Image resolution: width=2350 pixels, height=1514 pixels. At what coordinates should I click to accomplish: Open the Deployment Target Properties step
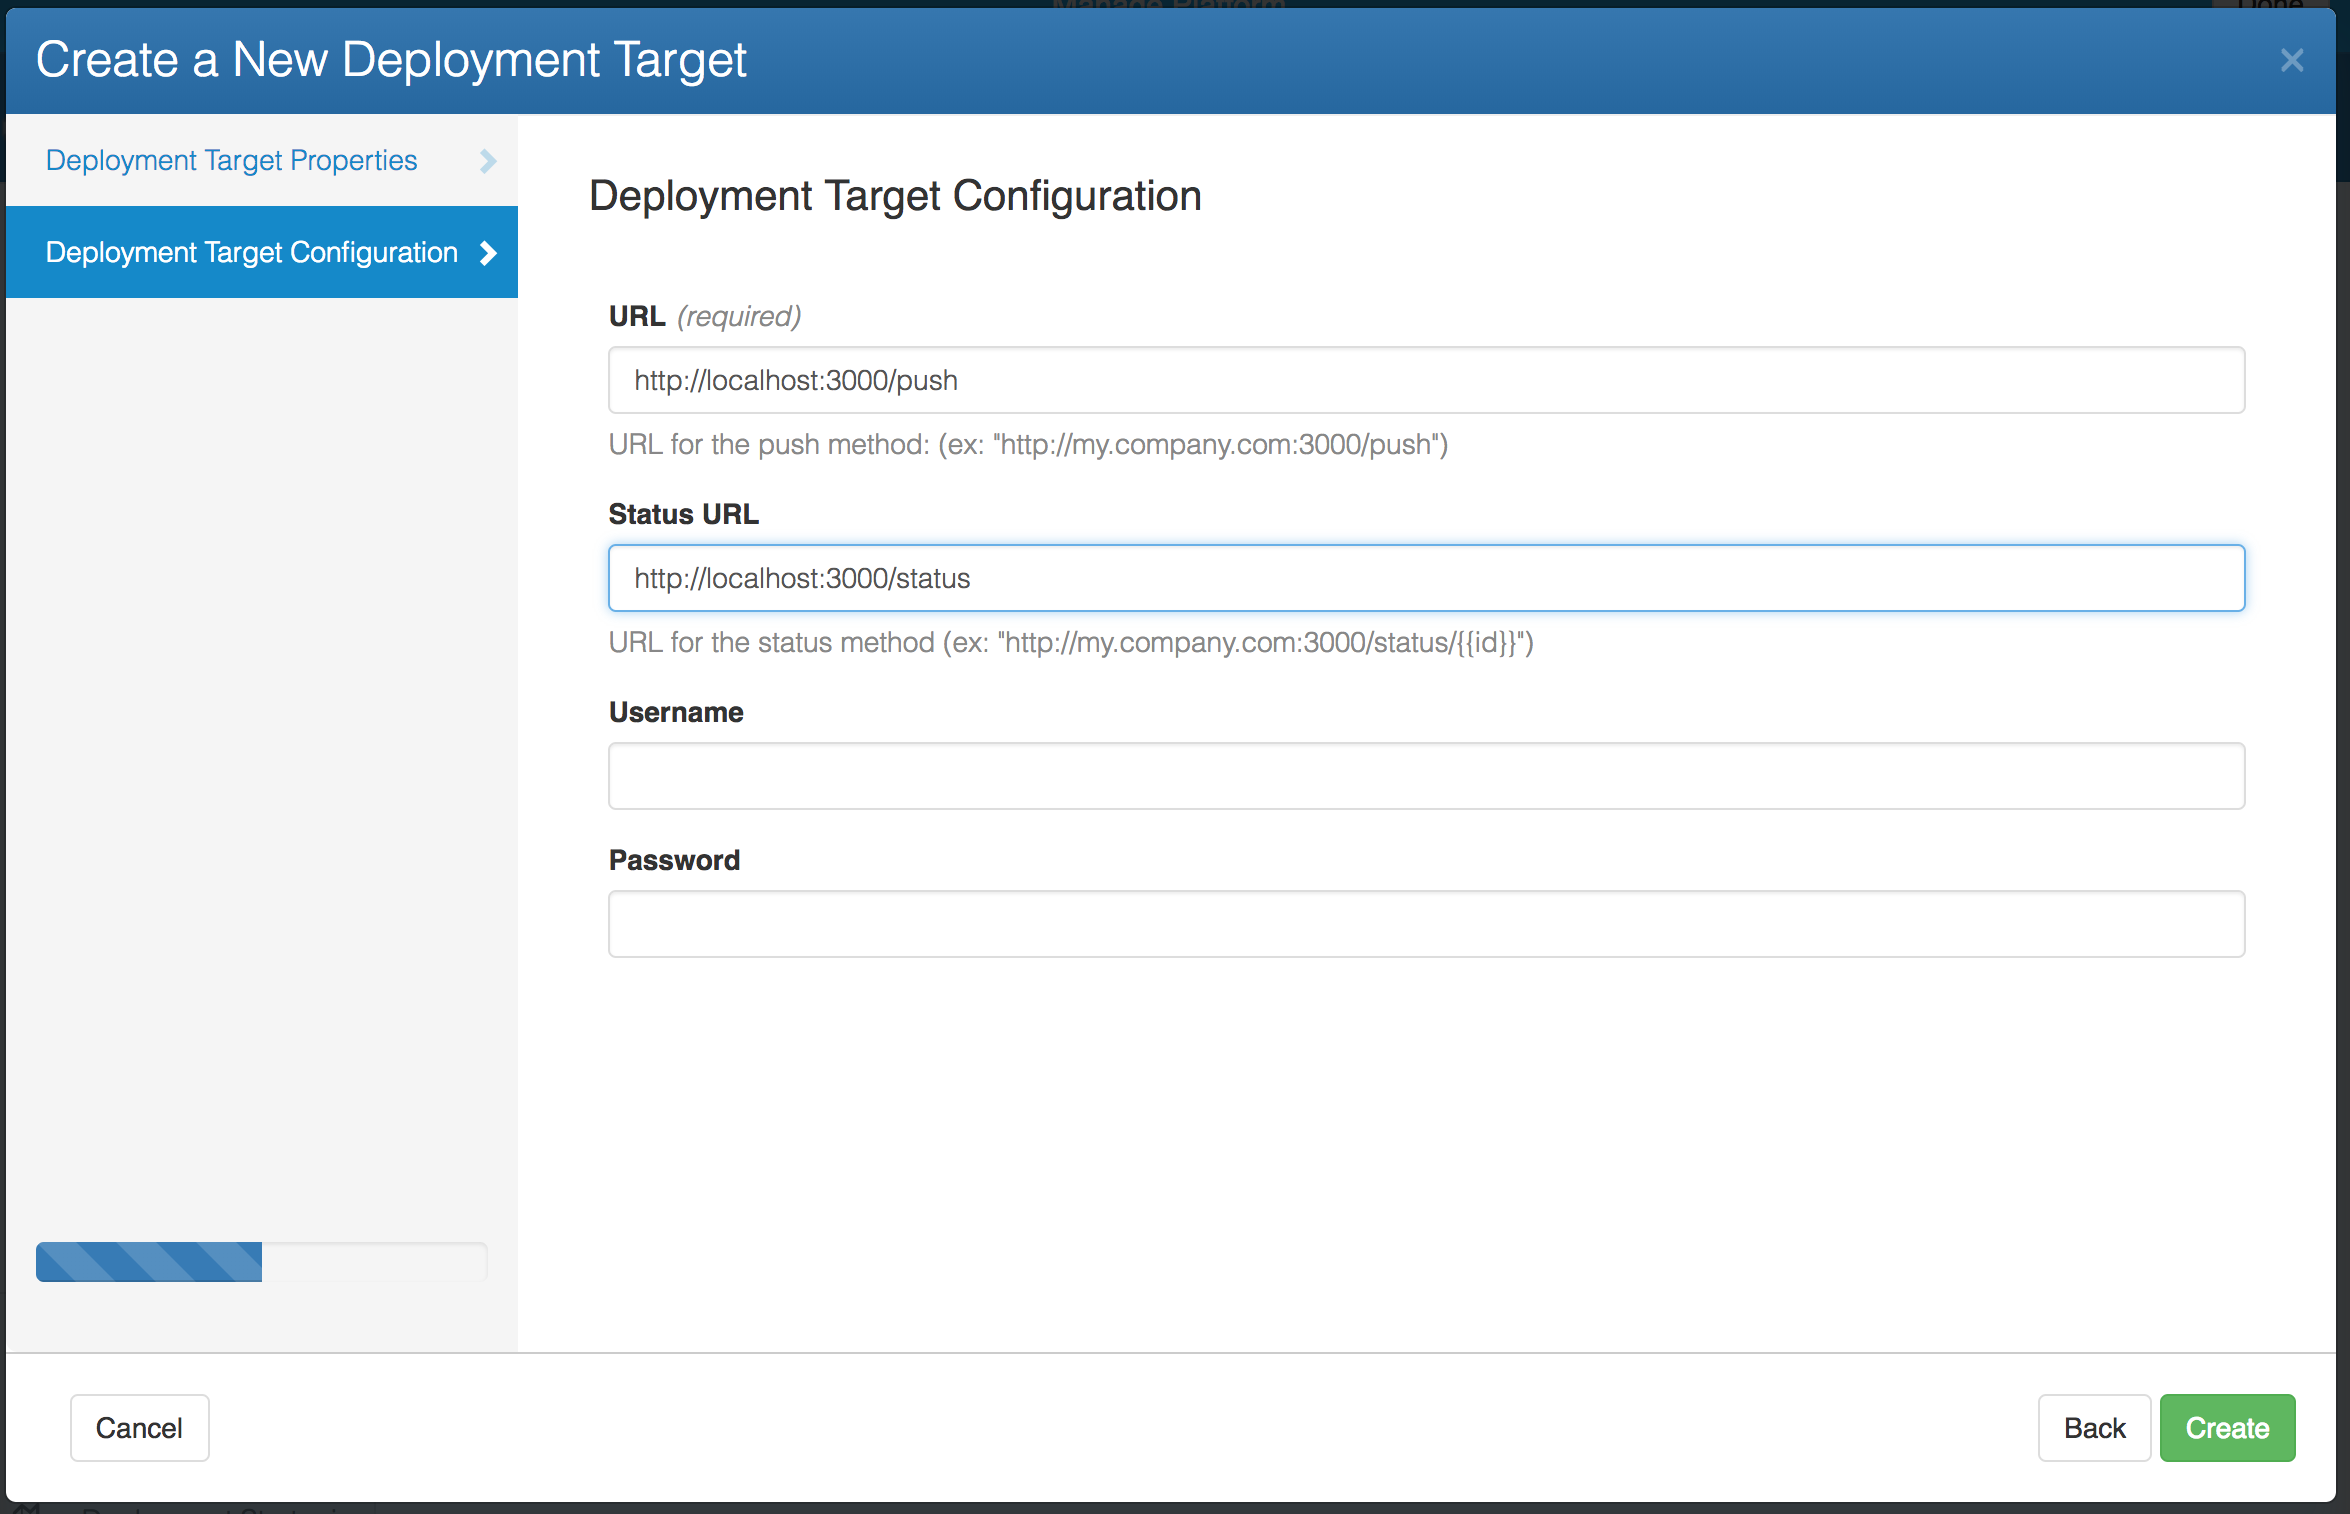pyautogui.click(x=231, y=161)
